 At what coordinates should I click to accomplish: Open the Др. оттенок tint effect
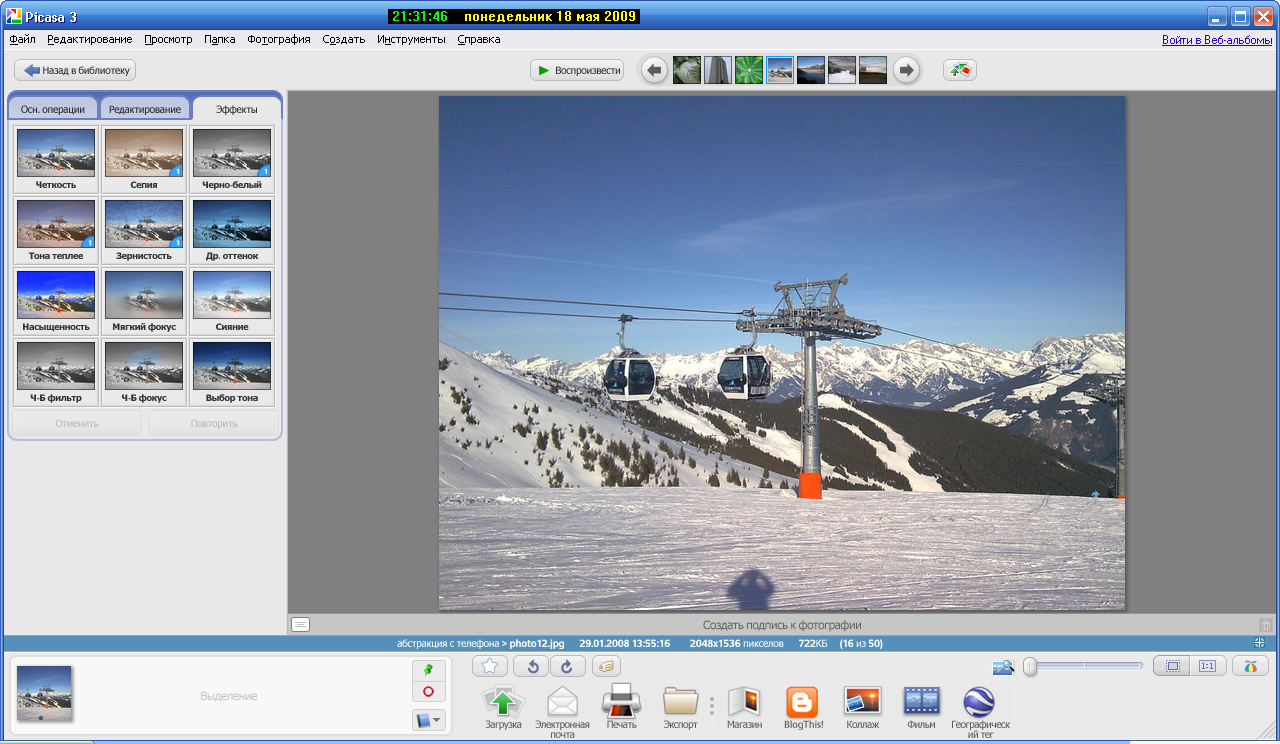(232, 230)
